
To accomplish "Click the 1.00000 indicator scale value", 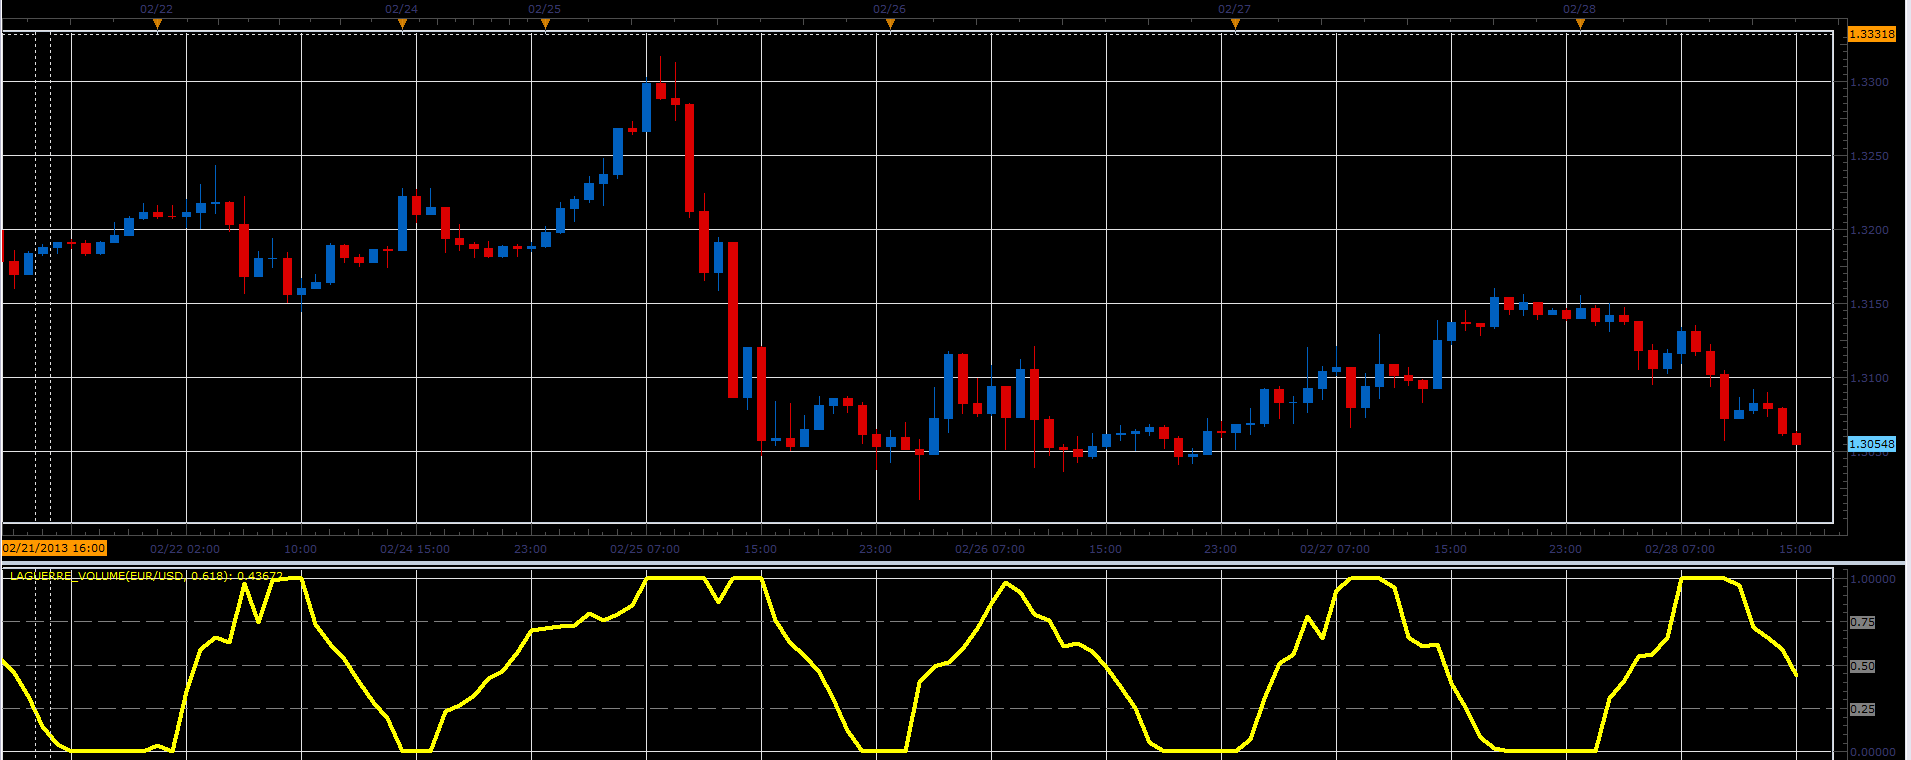I will coord(1872,579).
